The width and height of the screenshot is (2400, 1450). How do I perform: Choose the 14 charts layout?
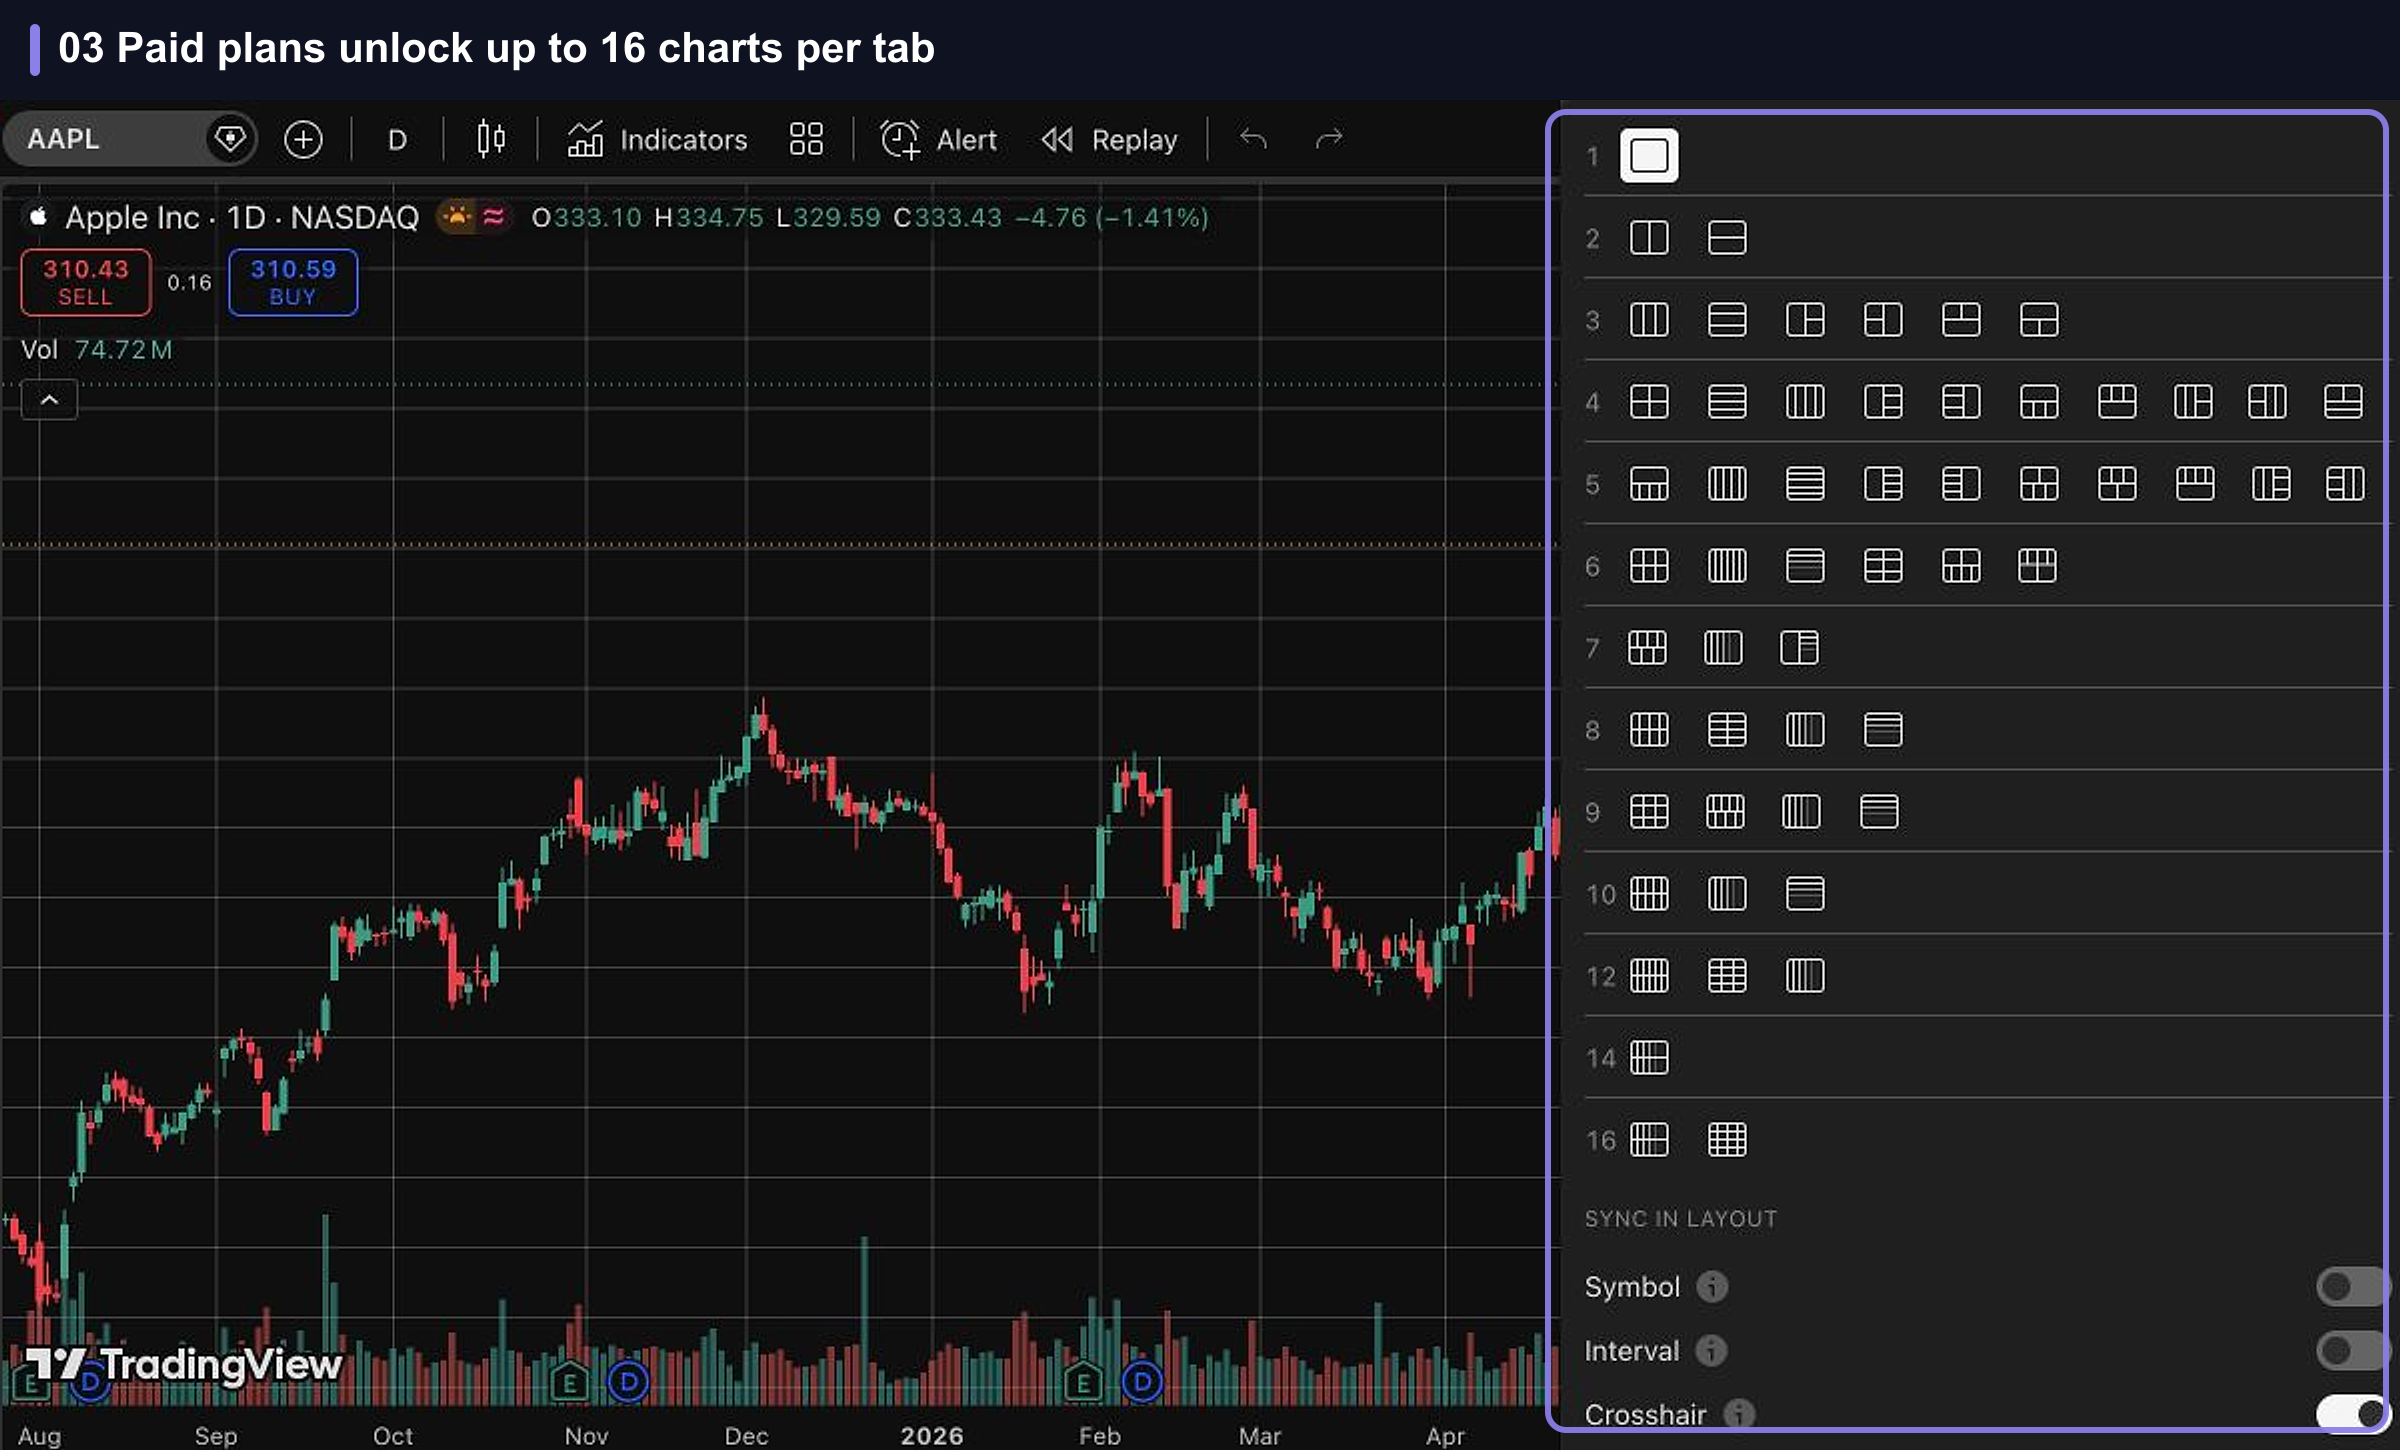coord(1649,1058)
